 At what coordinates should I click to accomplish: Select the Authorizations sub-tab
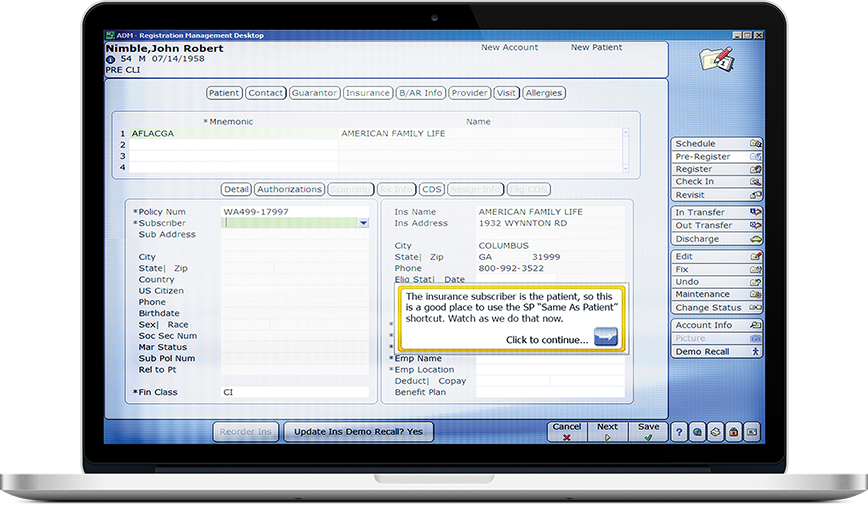(289, 189)
